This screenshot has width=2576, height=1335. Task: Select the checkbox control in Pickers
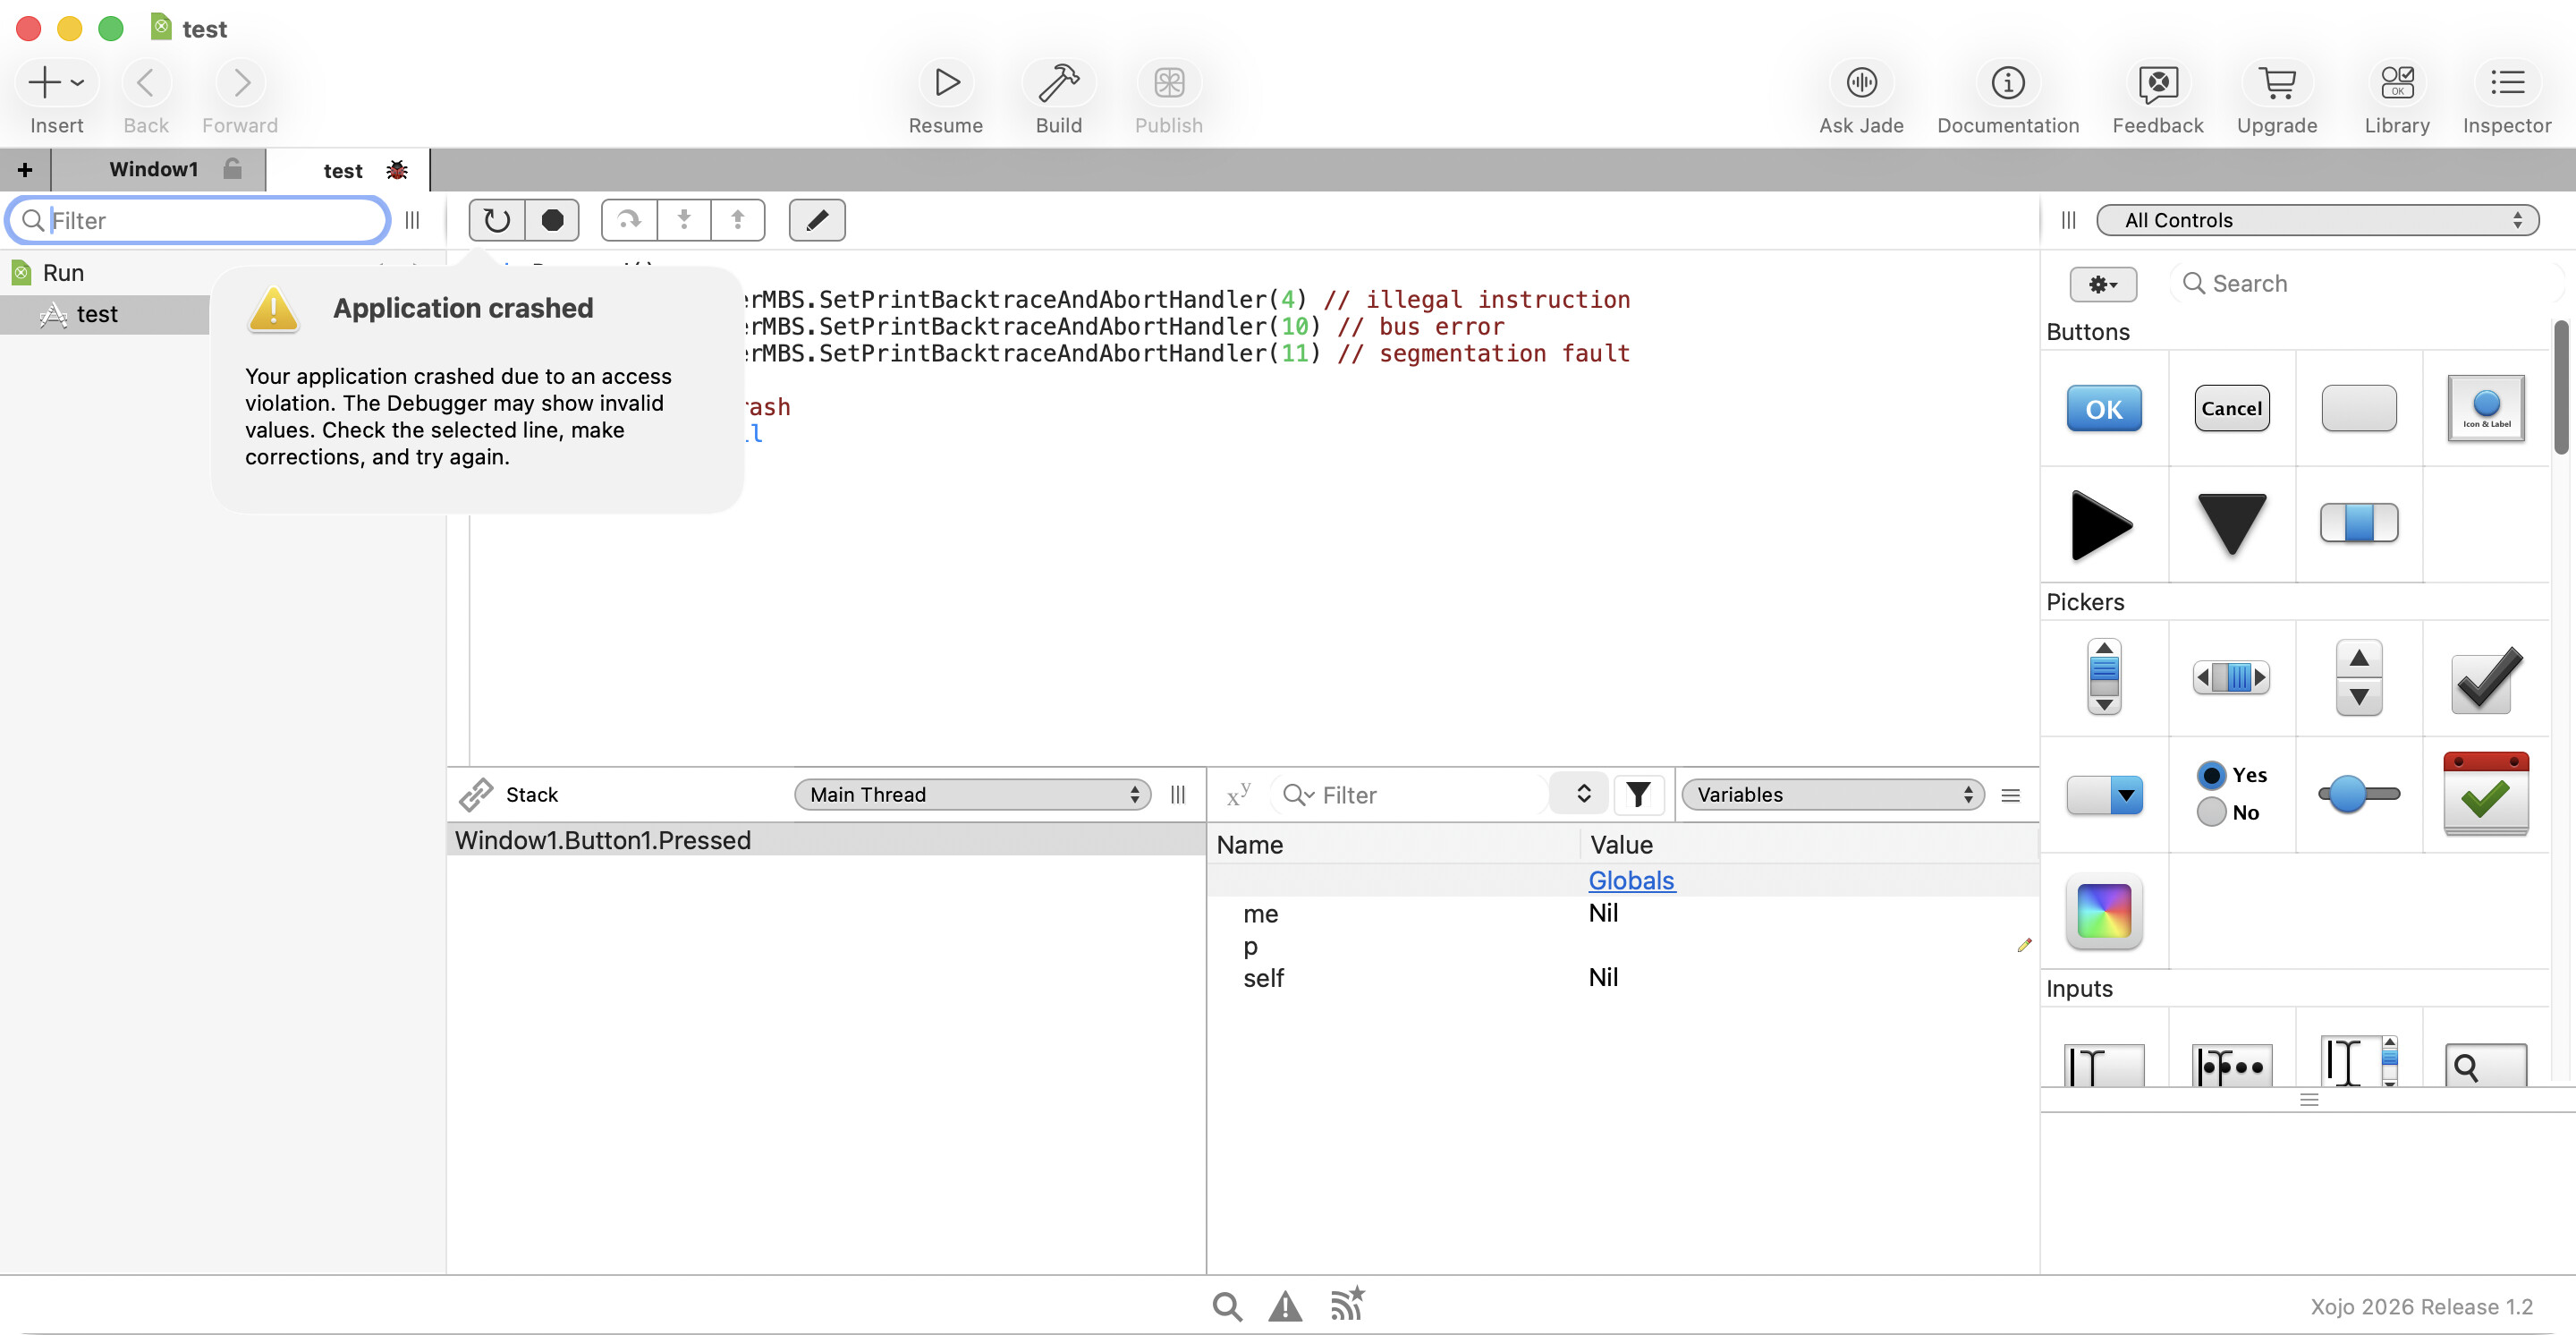2486,679
